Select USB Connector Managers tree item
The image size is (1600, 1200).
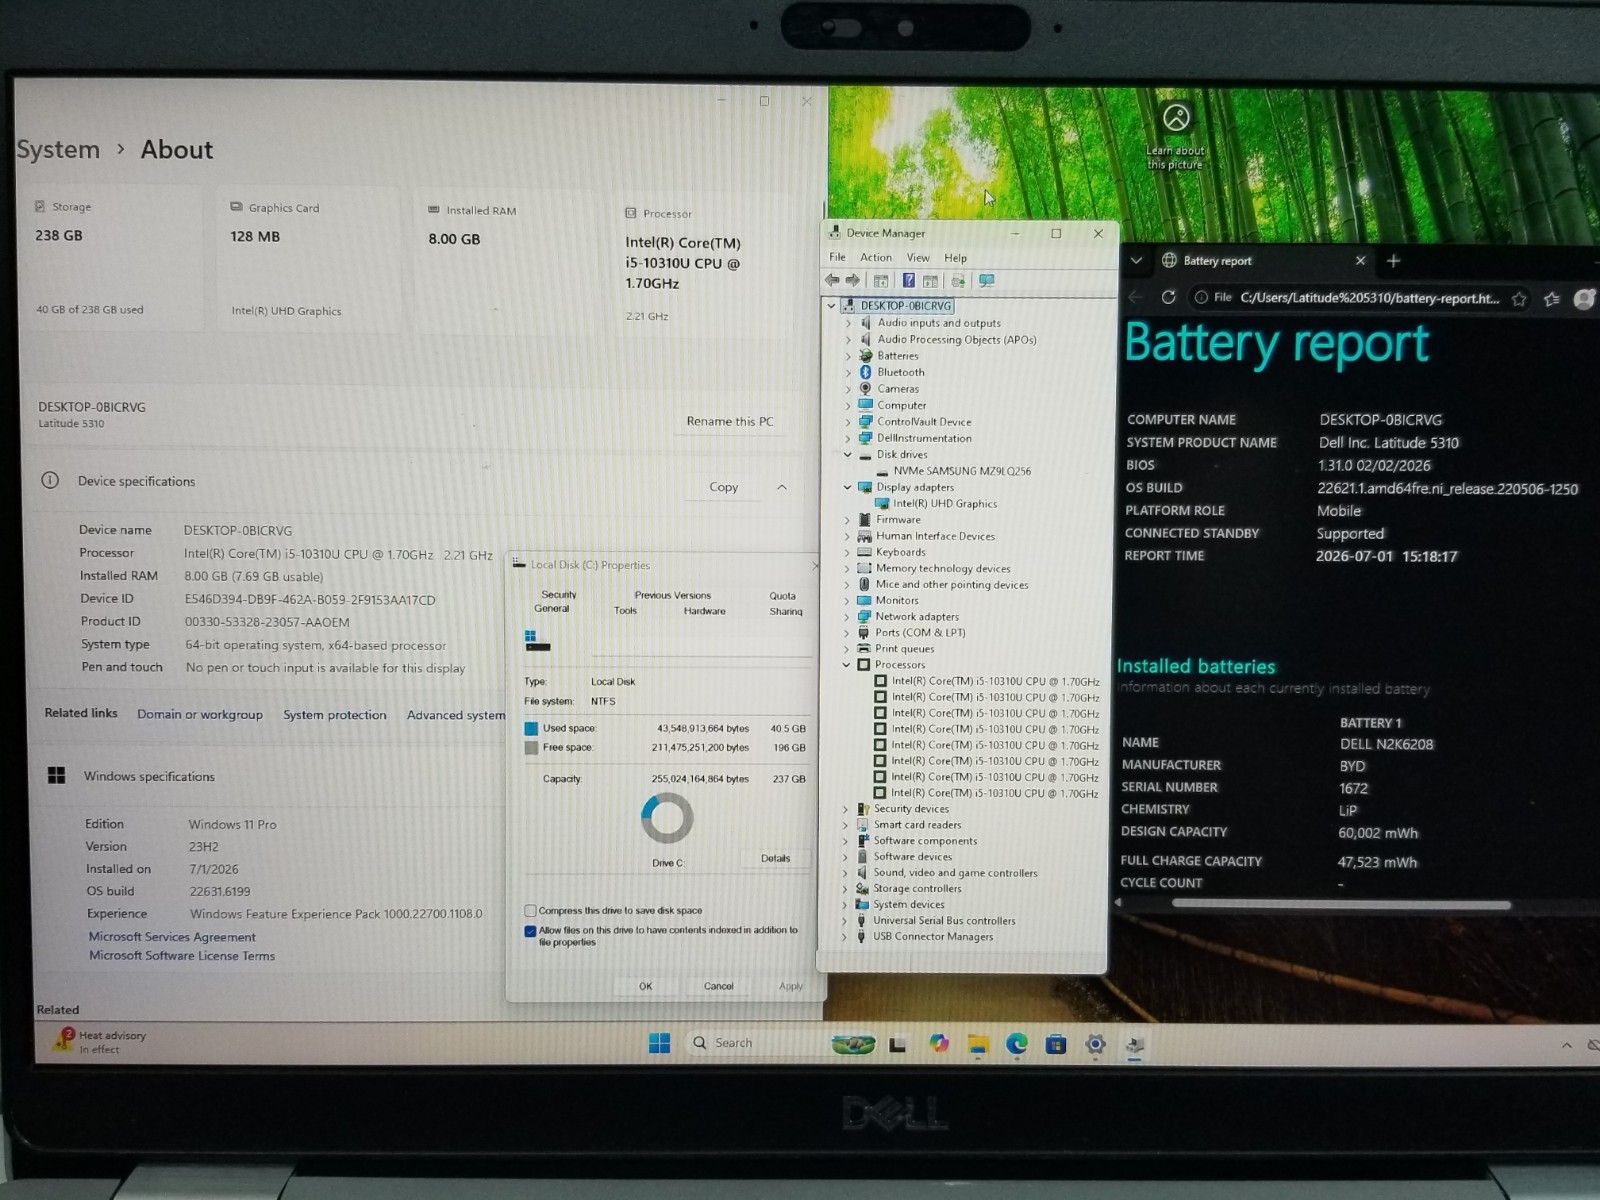pos(932,937)
